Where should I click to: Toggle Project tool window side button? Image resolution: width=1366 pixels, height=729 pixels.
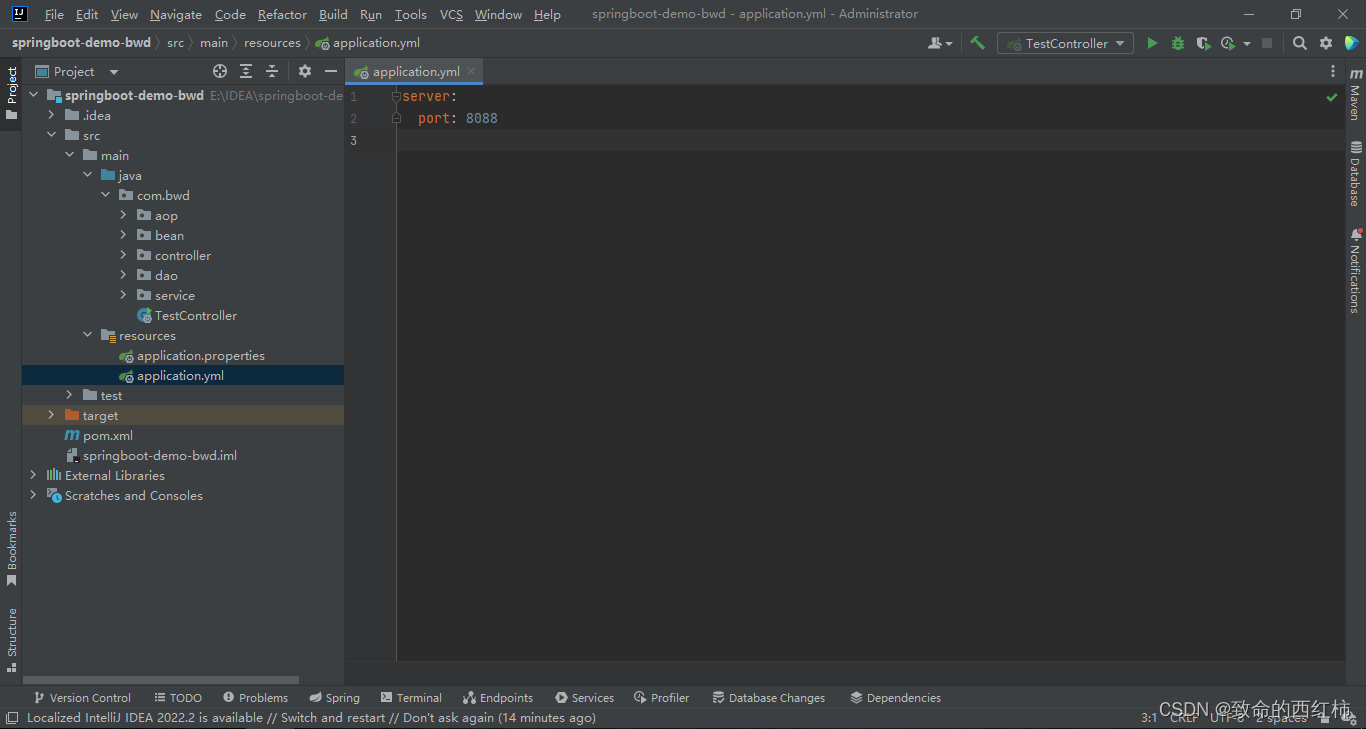[x=11, y=92]
